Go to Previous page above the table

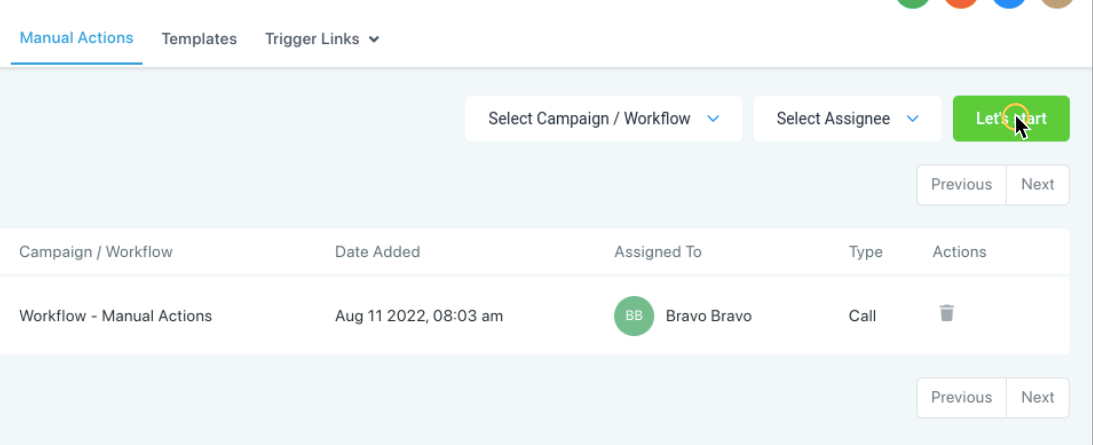click(961, 185)
